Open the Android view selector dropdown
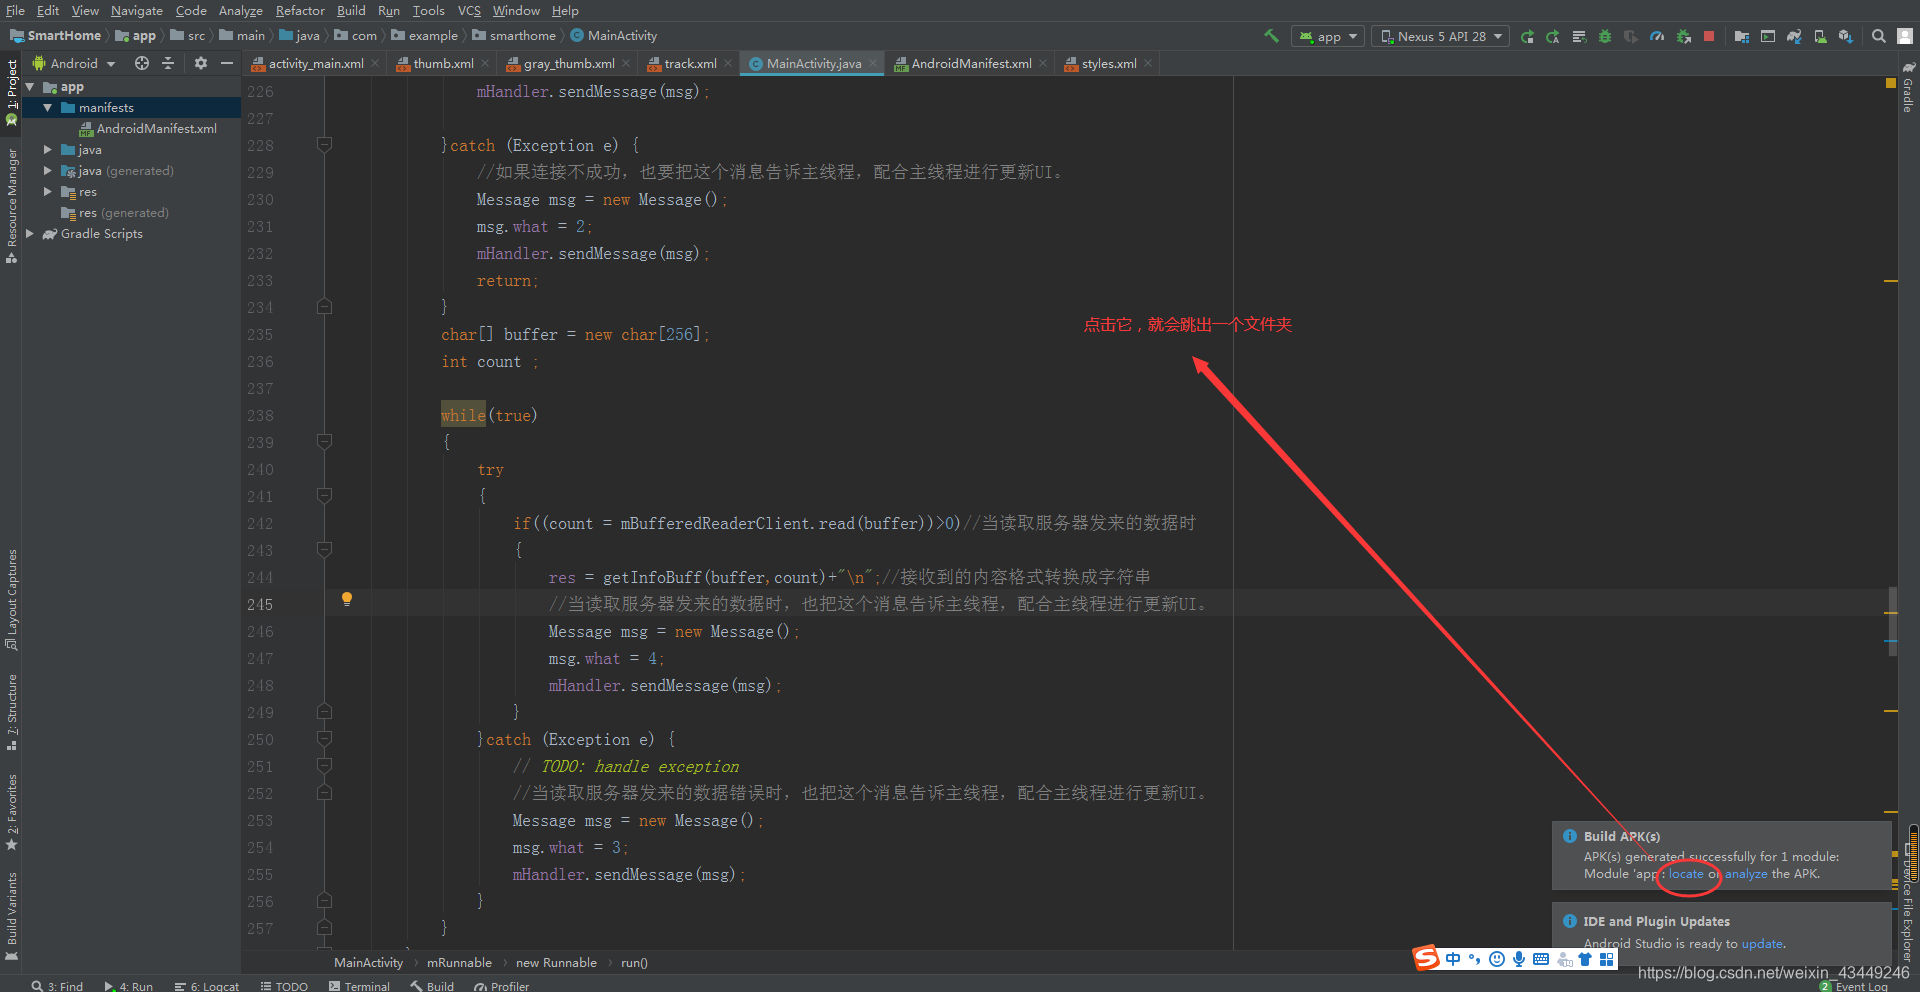Image resolution: width=1920 pixels, height=992 pixels. [x=75, y=63]
